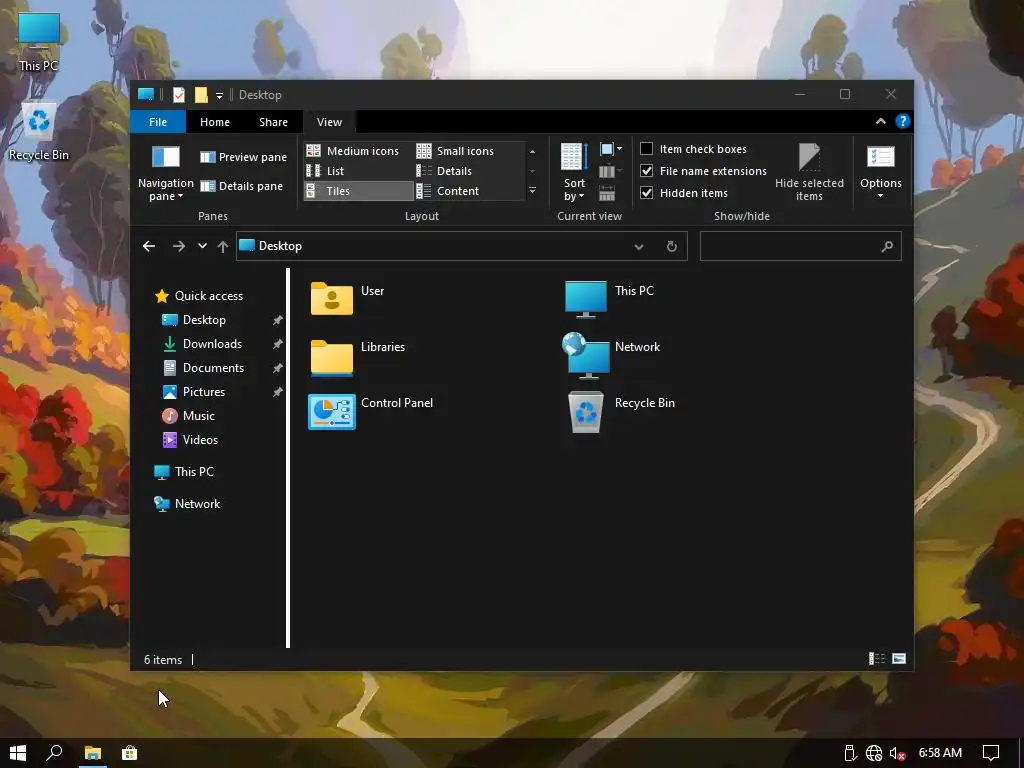Go up one level with Up arrow
1024x768 pixels.
223,246
